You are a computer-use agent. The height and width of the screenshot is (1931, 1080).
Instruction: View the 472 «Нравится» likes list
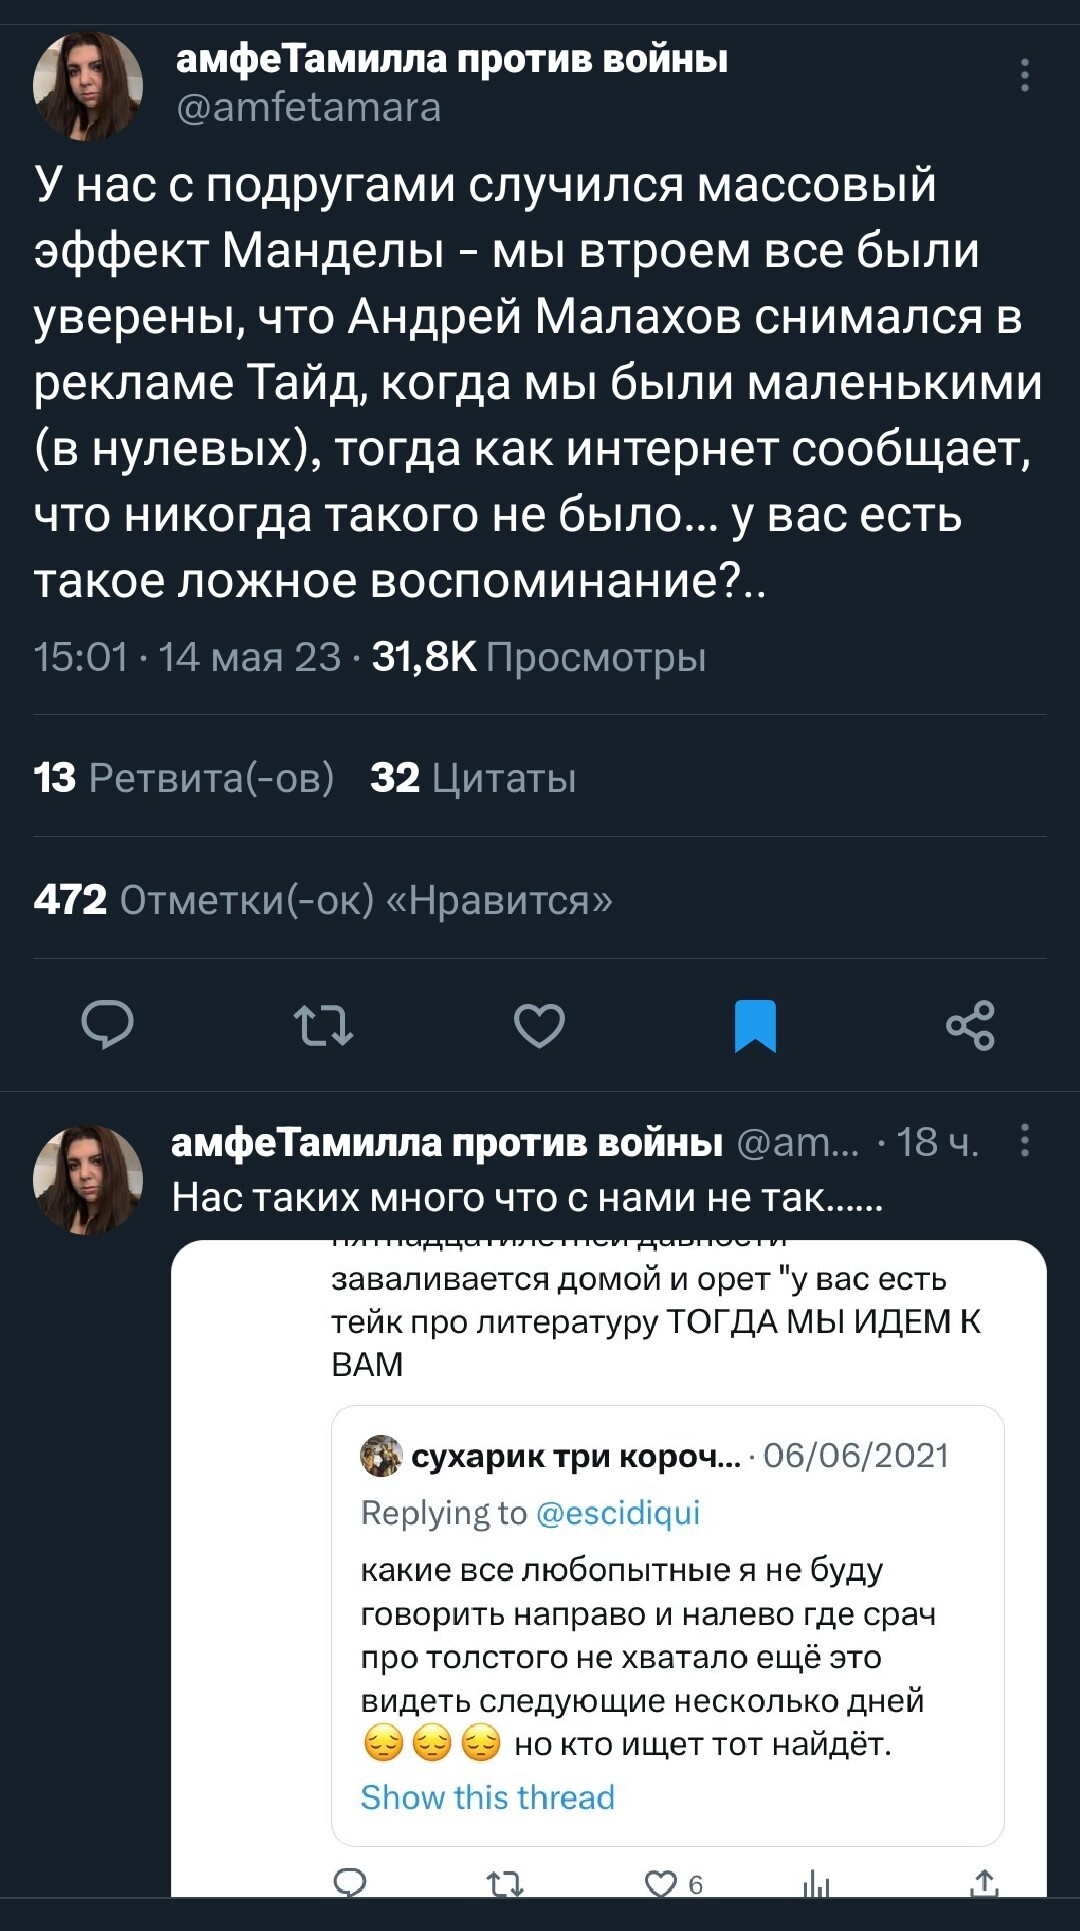[322, 900]
